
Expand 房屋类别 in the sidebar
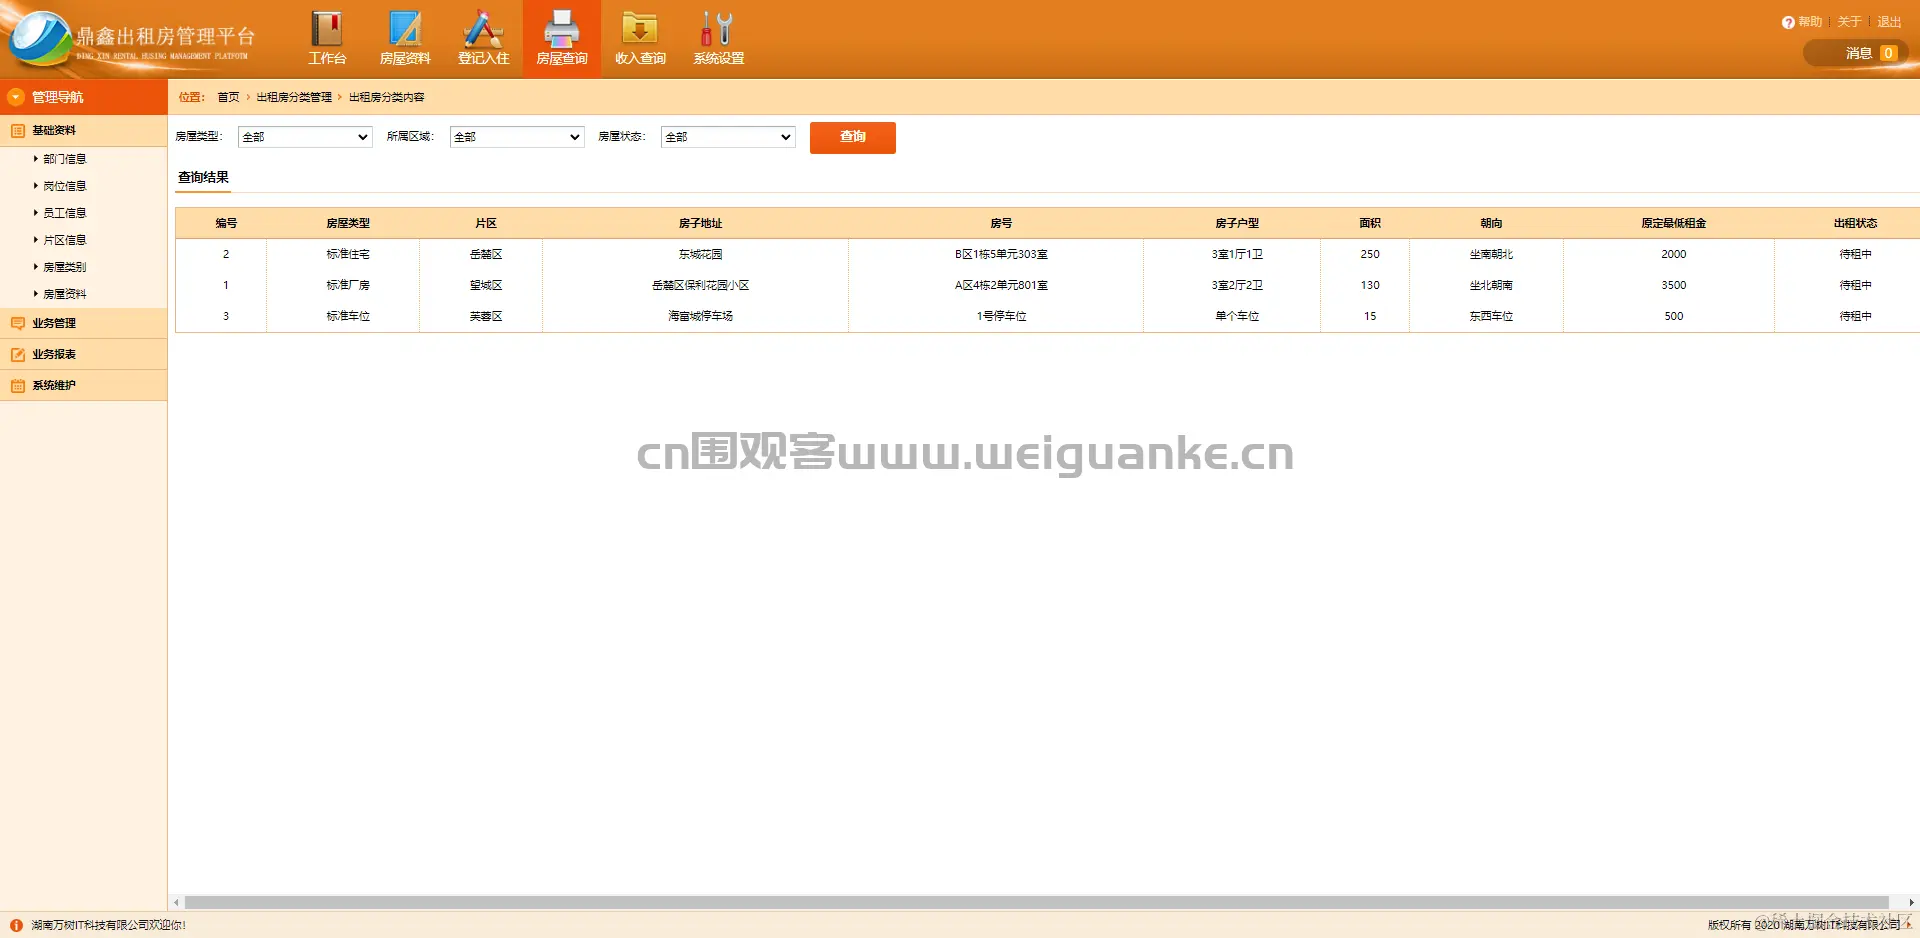coord(65,267)
